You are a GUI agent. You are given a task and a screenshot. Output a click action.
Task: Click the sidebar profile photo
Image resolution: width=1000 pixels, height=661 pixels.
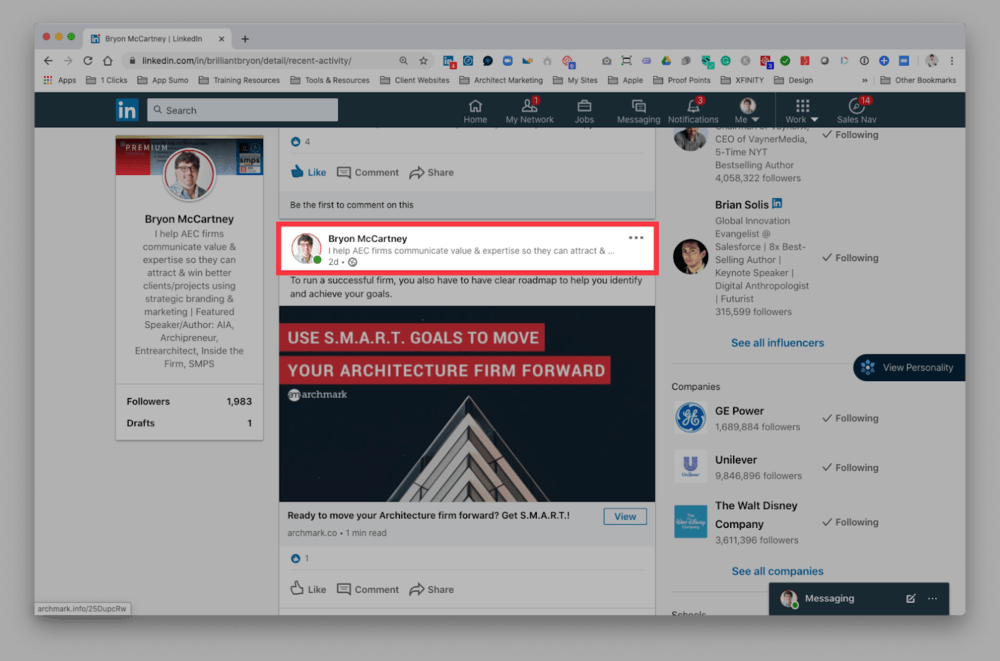(189, 174)
